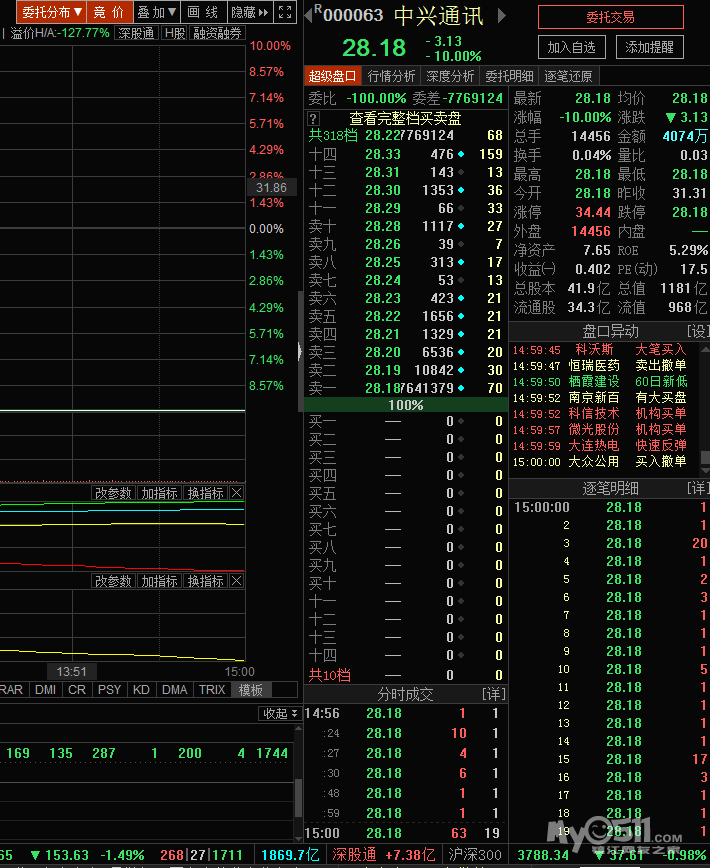Click the 100% buy-sell ratio bar
The width and height of the screenshot is (710, 868).
[406, 405]
